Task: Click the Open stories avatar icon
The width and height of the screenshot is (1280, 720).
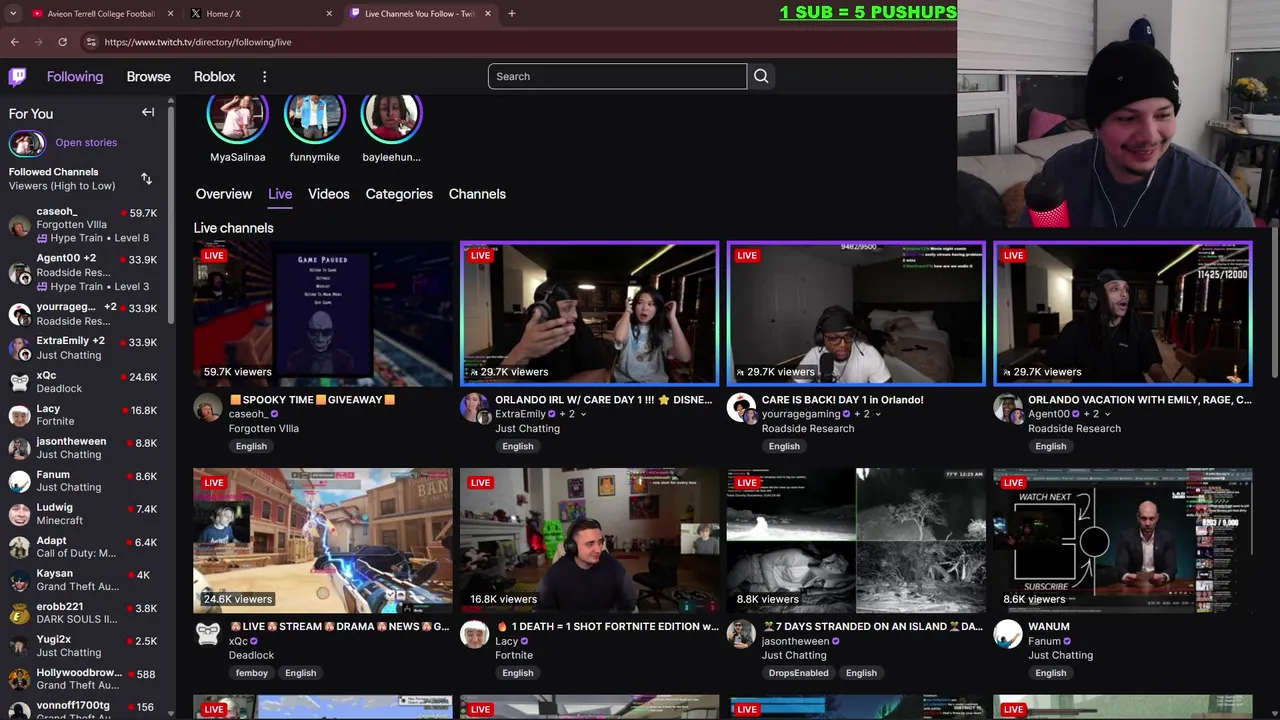Action: (27, 143)
